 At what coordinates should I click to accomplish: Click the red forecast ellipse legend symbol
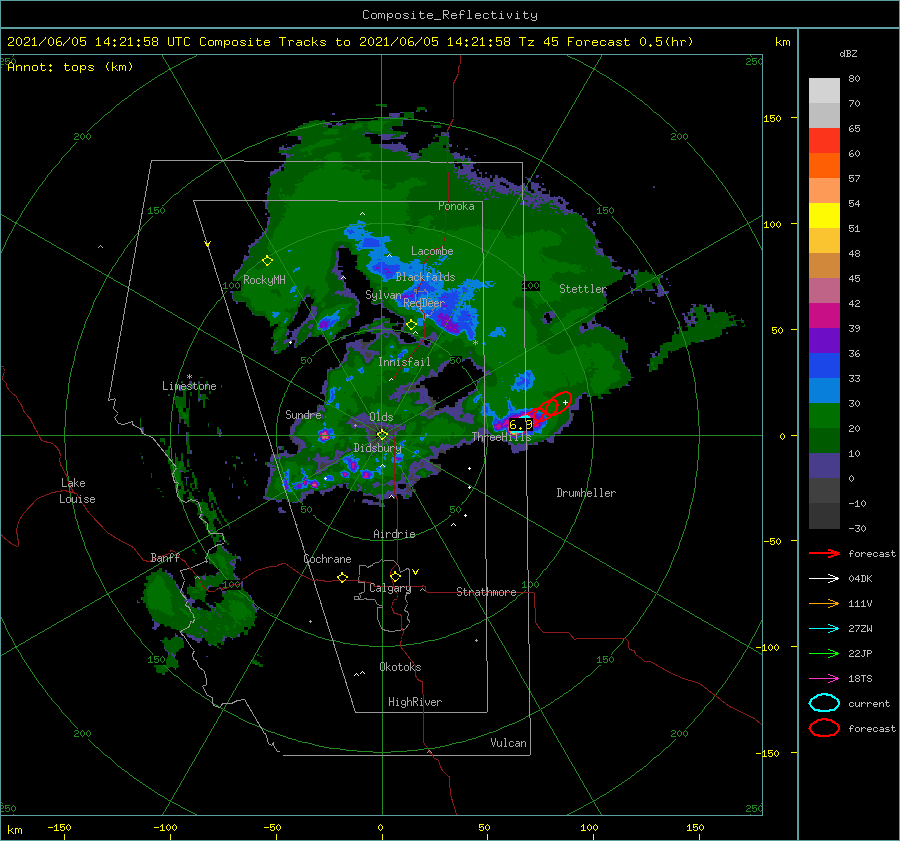[824, 728]
